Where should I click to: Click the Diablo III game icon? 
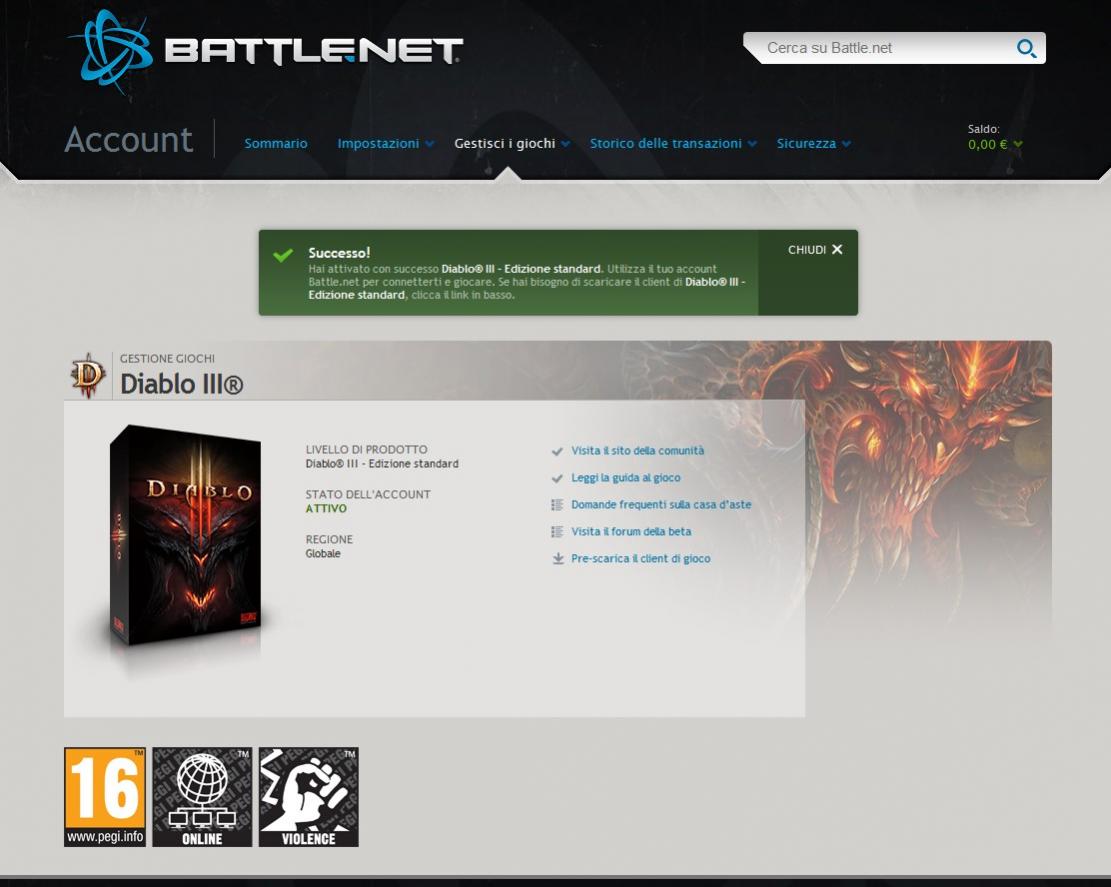88,375
